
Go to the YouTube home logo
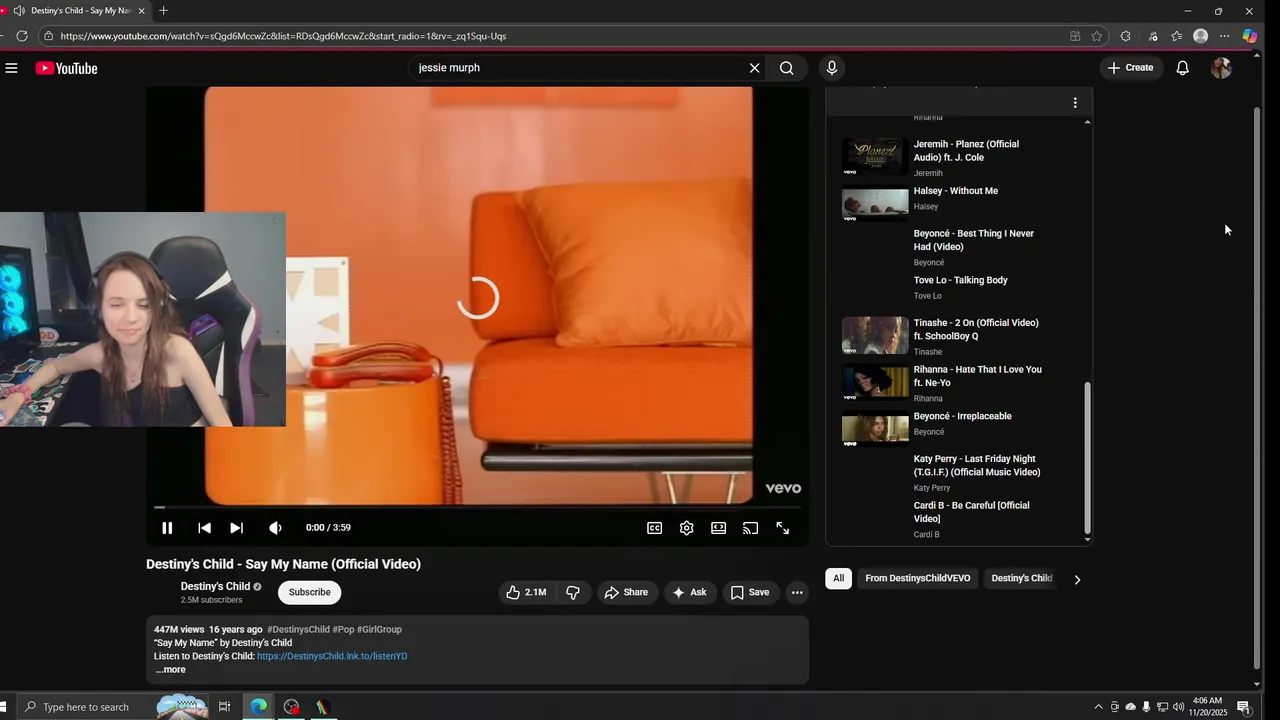pos(66,68)
